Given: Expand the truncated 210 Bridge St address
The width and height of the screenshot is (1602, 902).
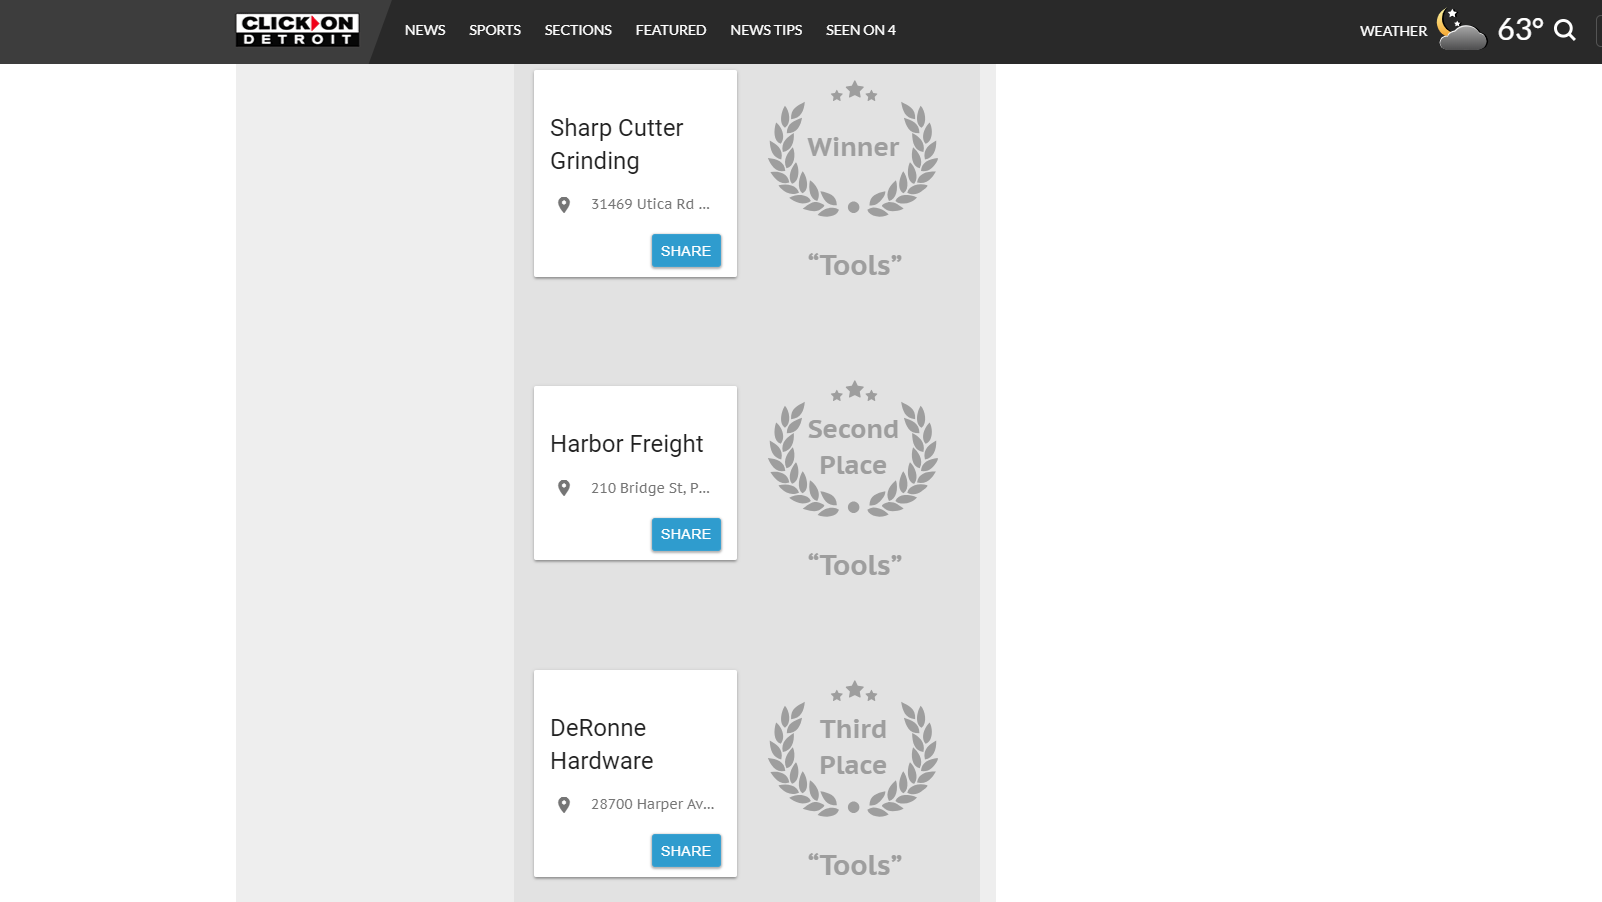Looking at the screenshot, I should [x=650, y=488].
